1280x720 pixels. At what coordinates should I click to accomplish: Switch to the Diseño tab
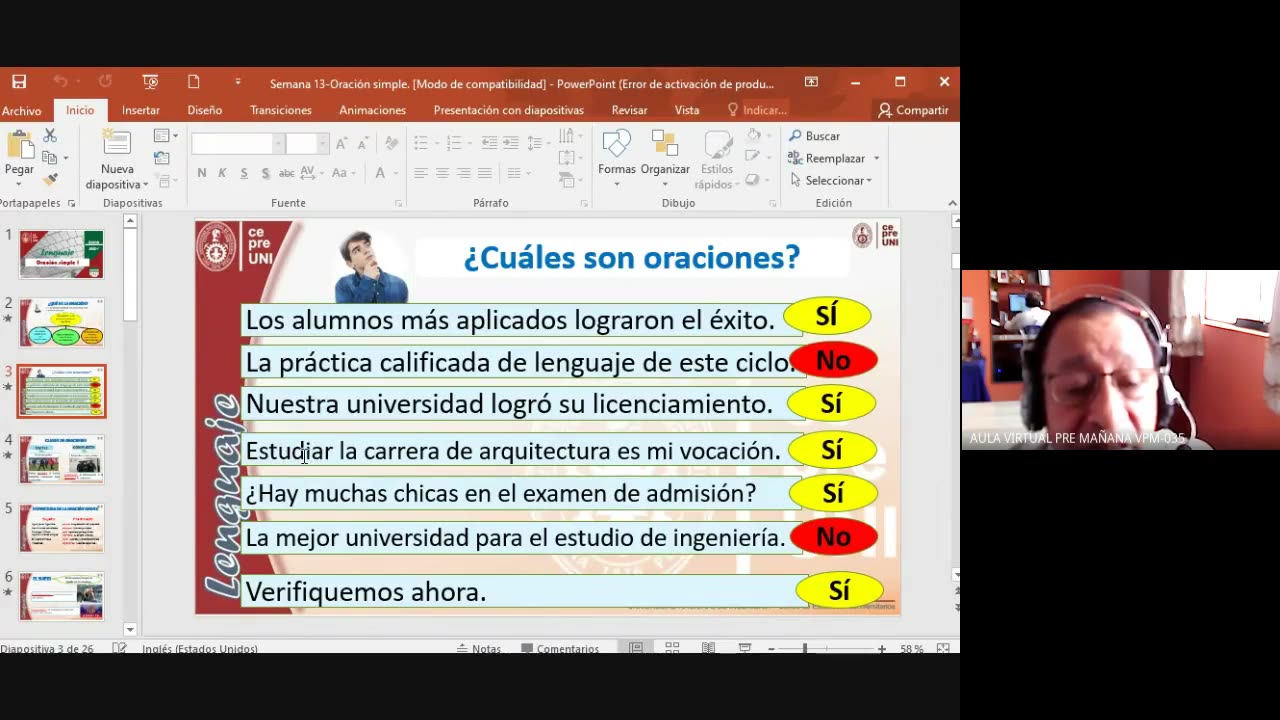[205, 110]
